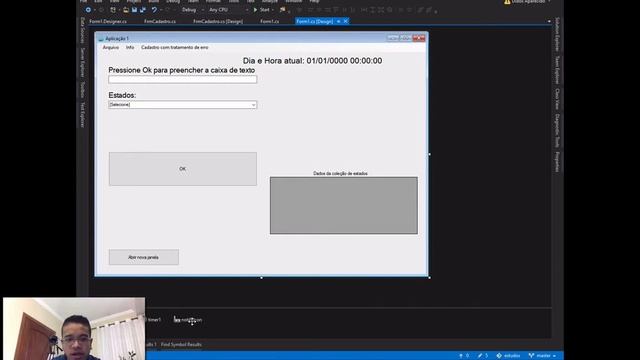Open the Any CPU platform dropdown
The height and width of the screenshot is (360, 640).
click(x=229, y=10)
